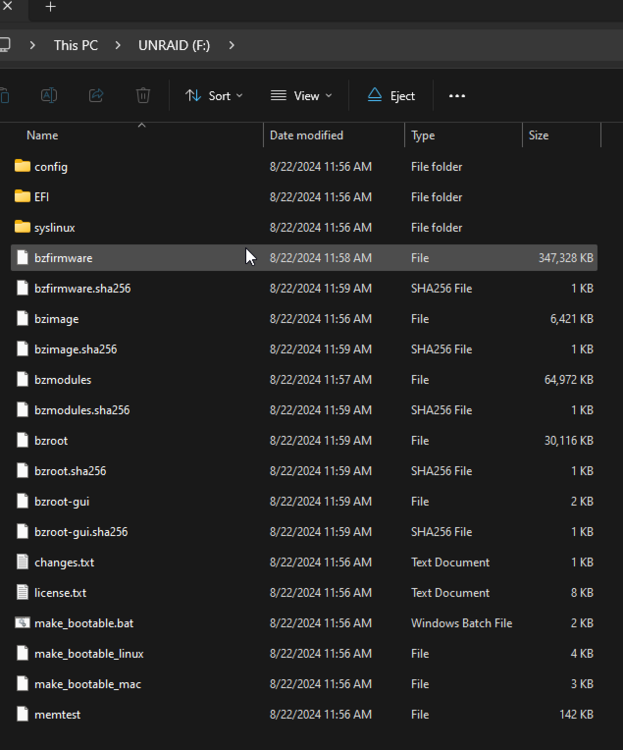Open the See more ellipsis menu
623x750 pixels.
457,96
